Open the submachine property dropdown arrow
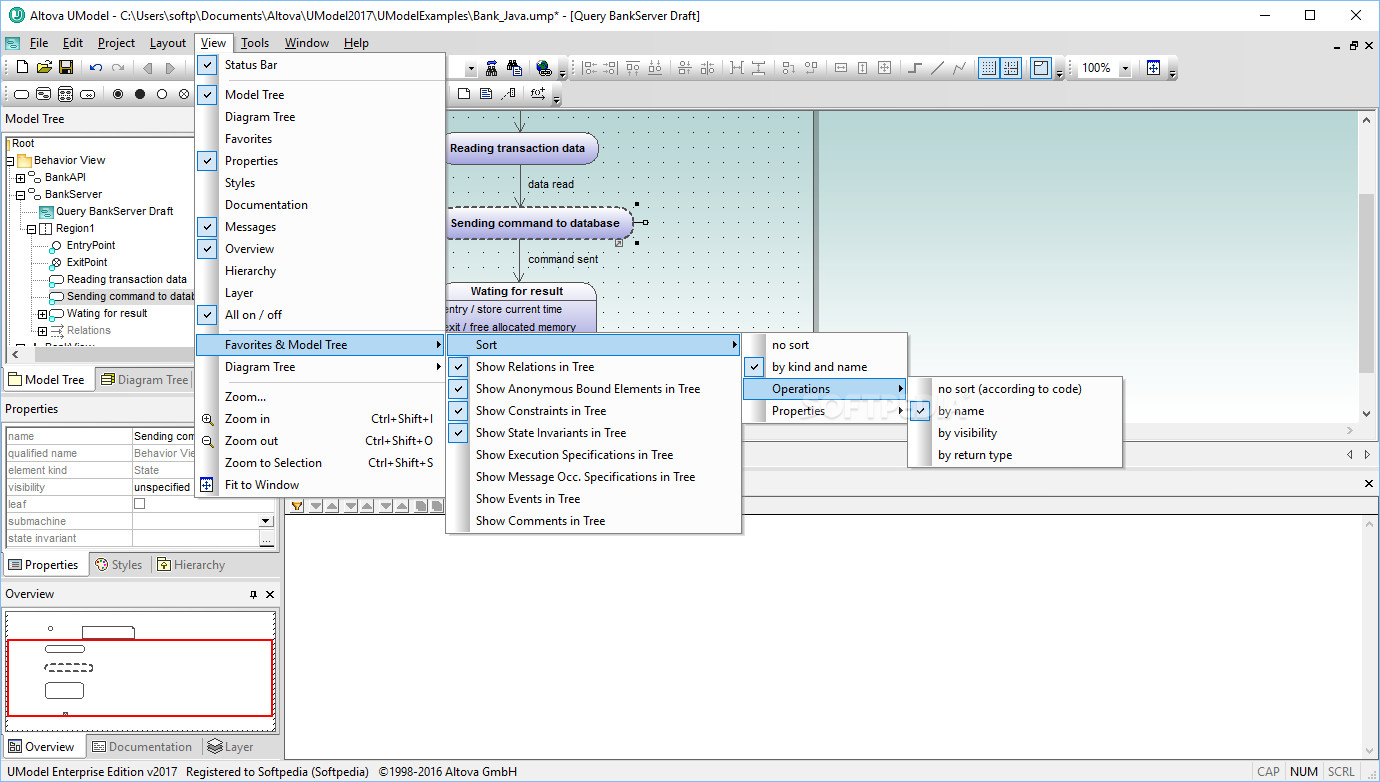The width and height of the screenshot is (1380, 782). (266, 521)
